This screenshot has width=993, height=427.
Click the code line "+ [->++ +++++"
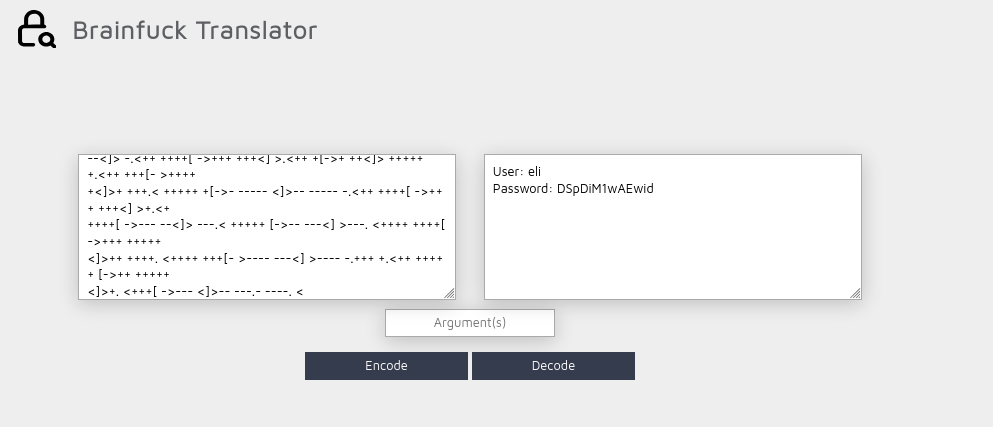[x=129, y=275]
